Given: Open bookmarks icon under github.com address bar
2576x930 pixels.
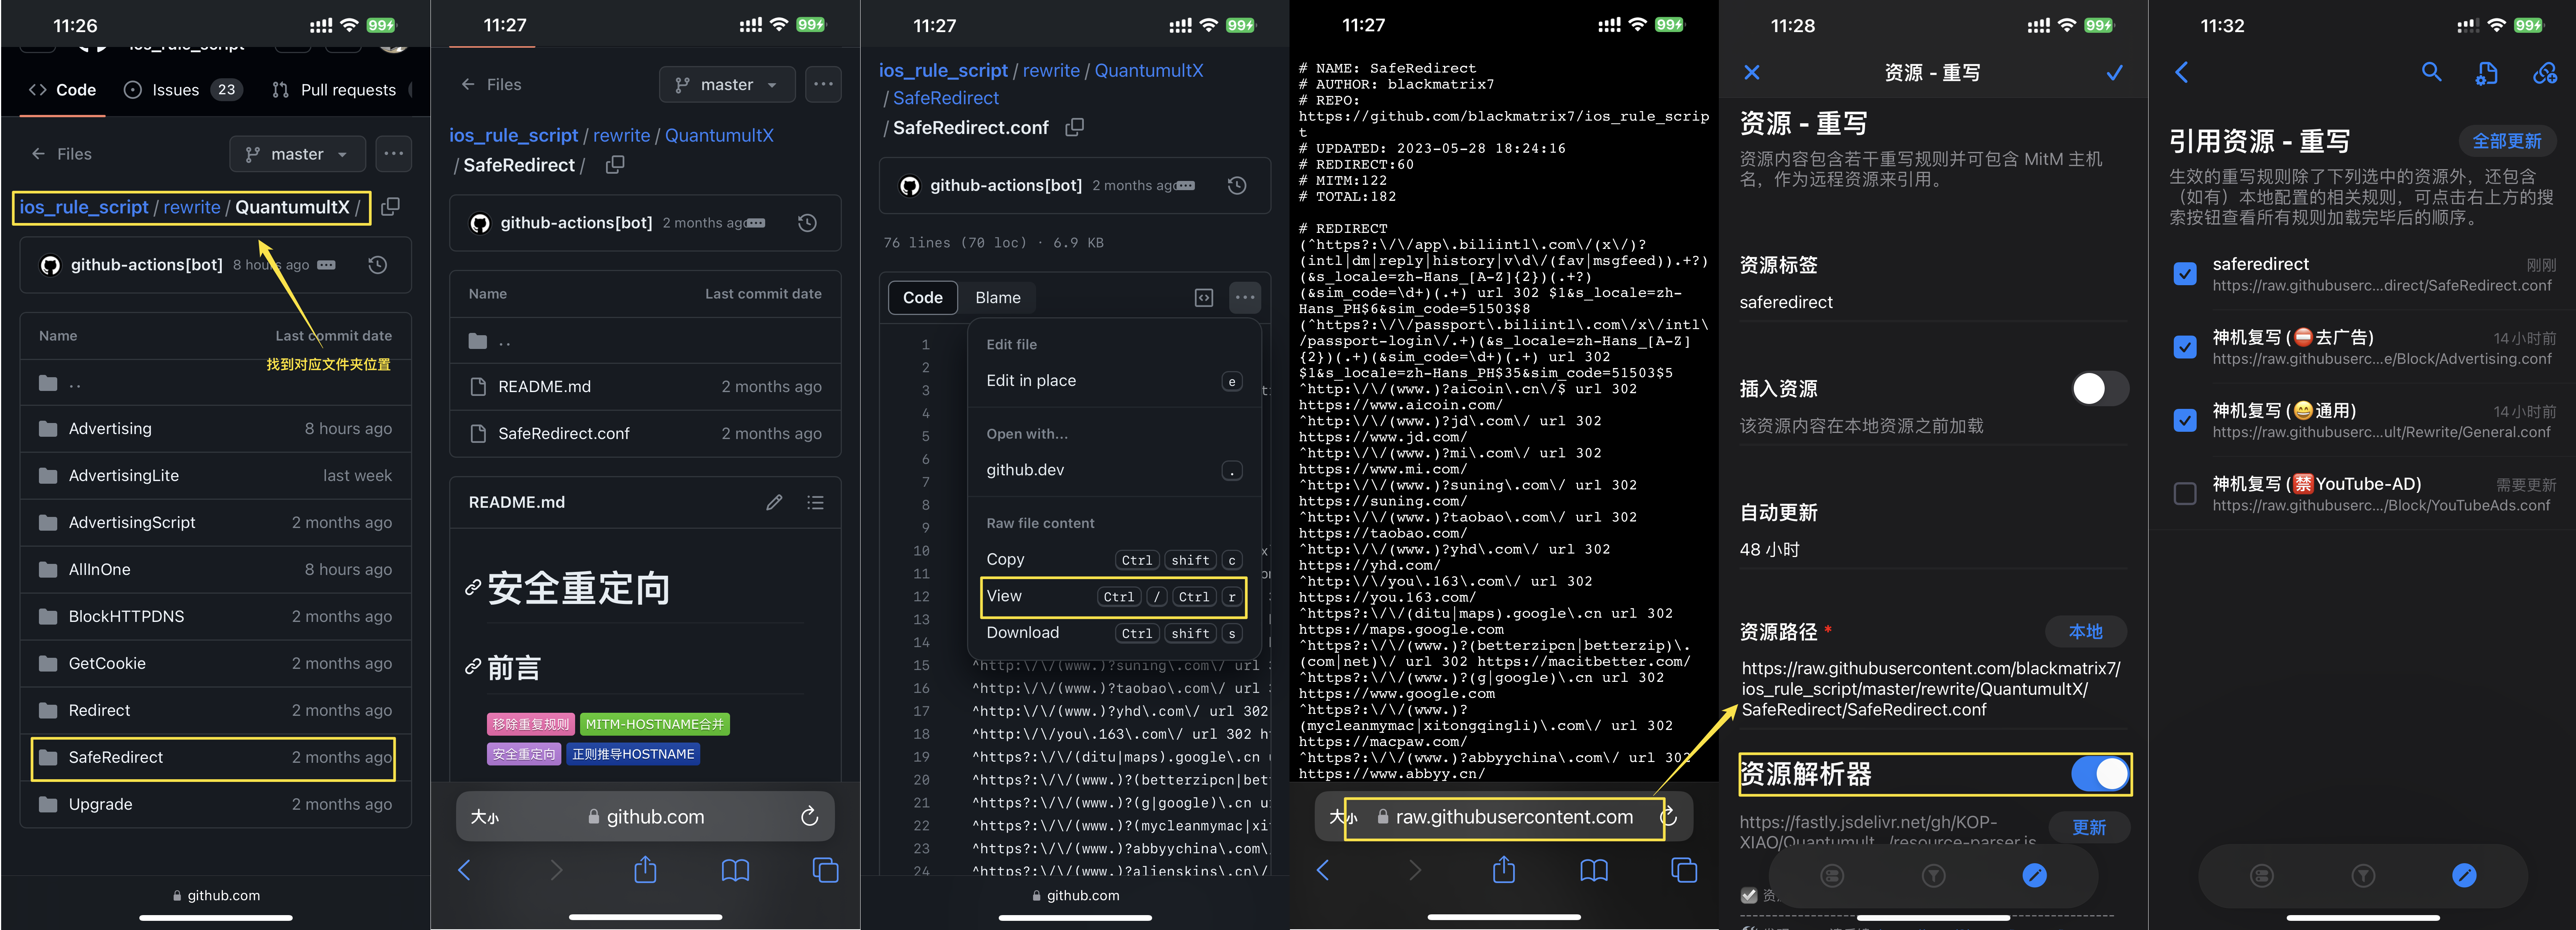Looking at the screenshot, I should (735, 871).
